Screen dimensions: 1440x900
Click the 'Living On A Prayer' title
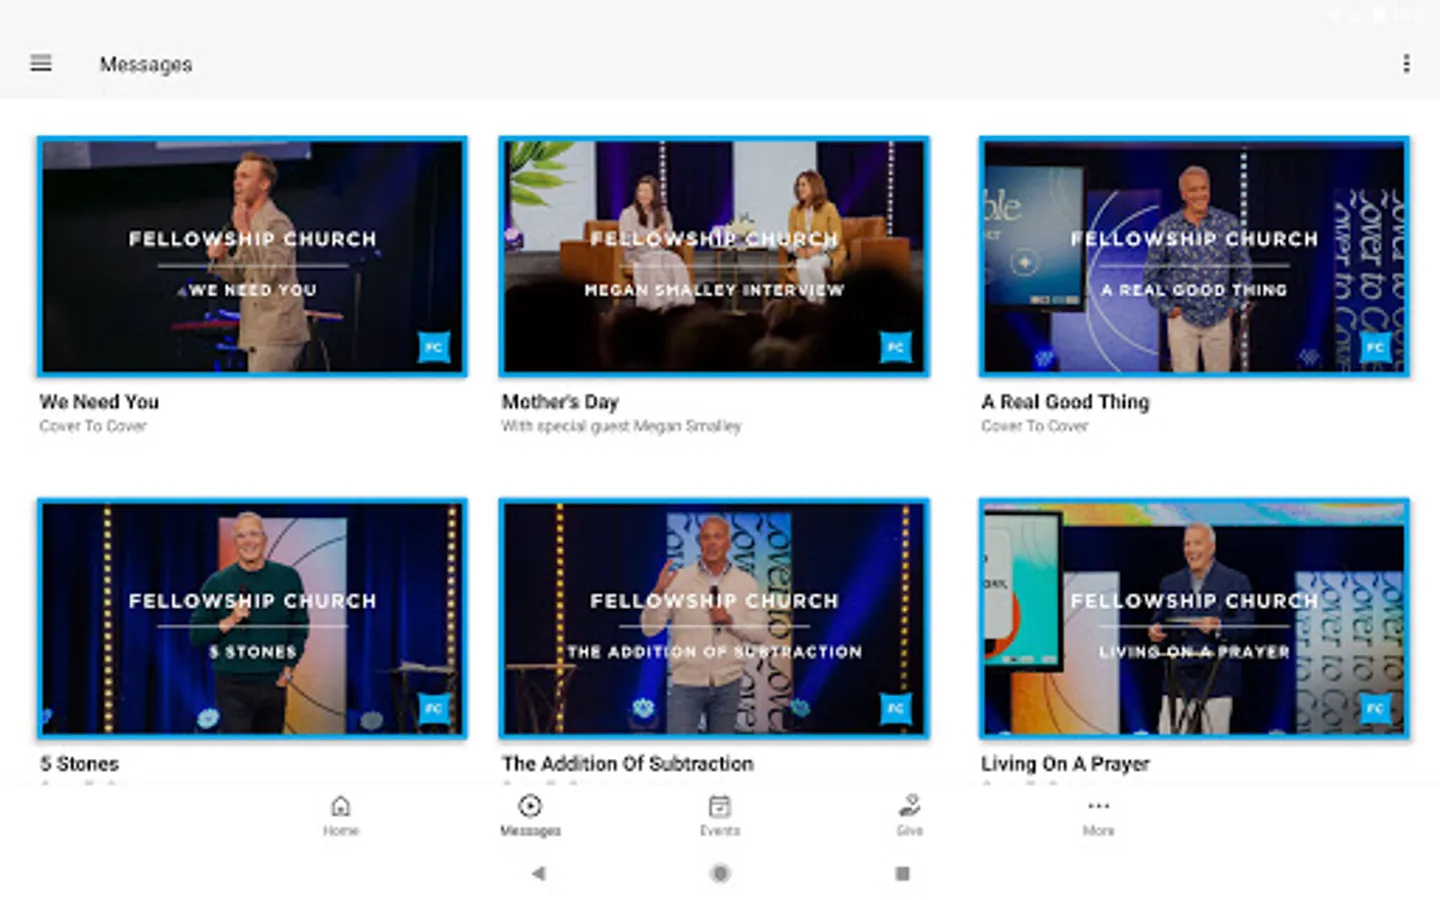(x=1065, y=763)
